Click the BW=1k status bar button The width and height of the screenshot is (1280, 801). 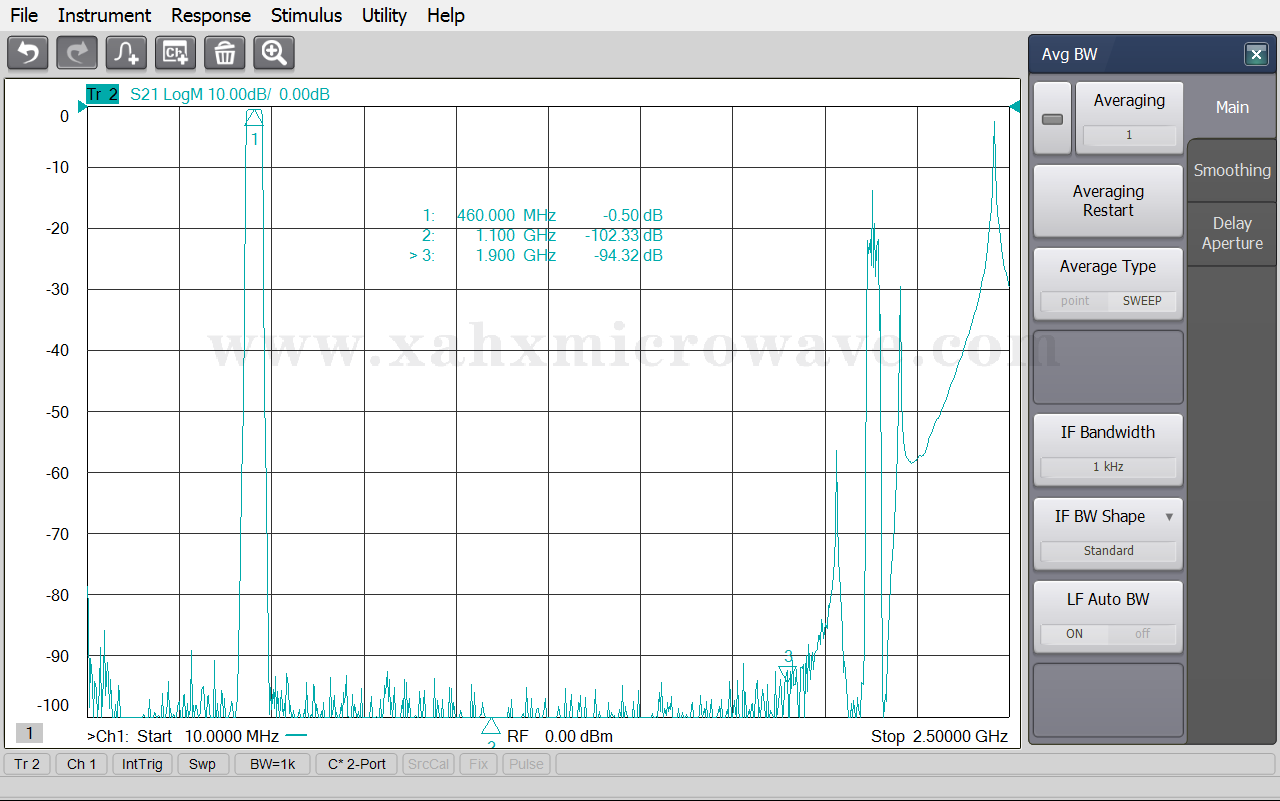(272, 764)
